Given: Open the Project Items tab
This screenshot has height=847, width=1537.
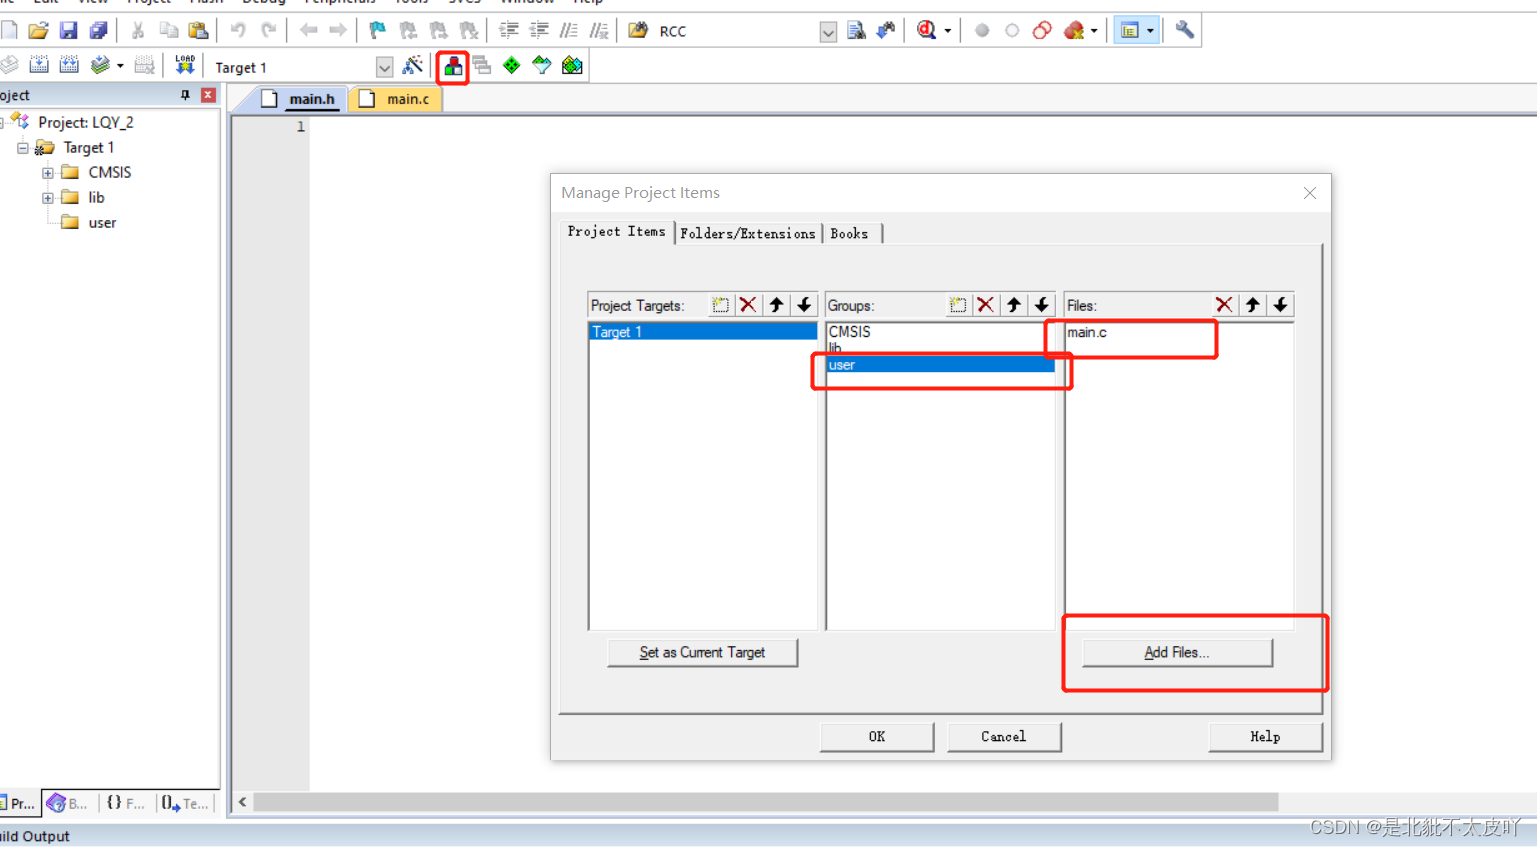Looking at the screenshot, I should coord(616,231).
